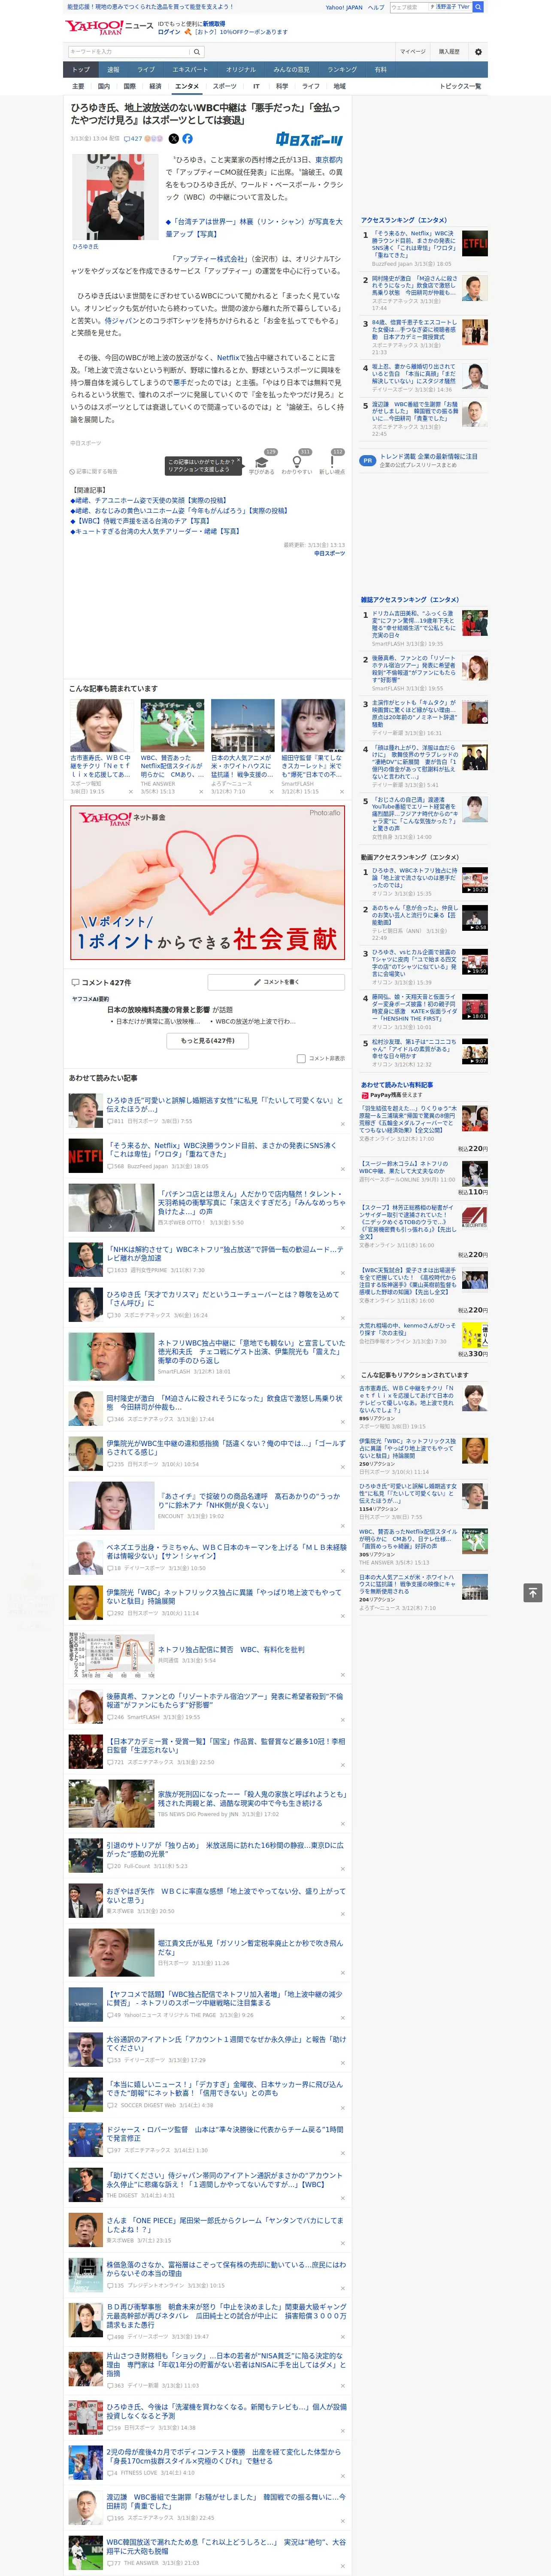Open the エキスパート navigation tab
This screenshot has width=551, height=2576.
(x=190, y=70)
